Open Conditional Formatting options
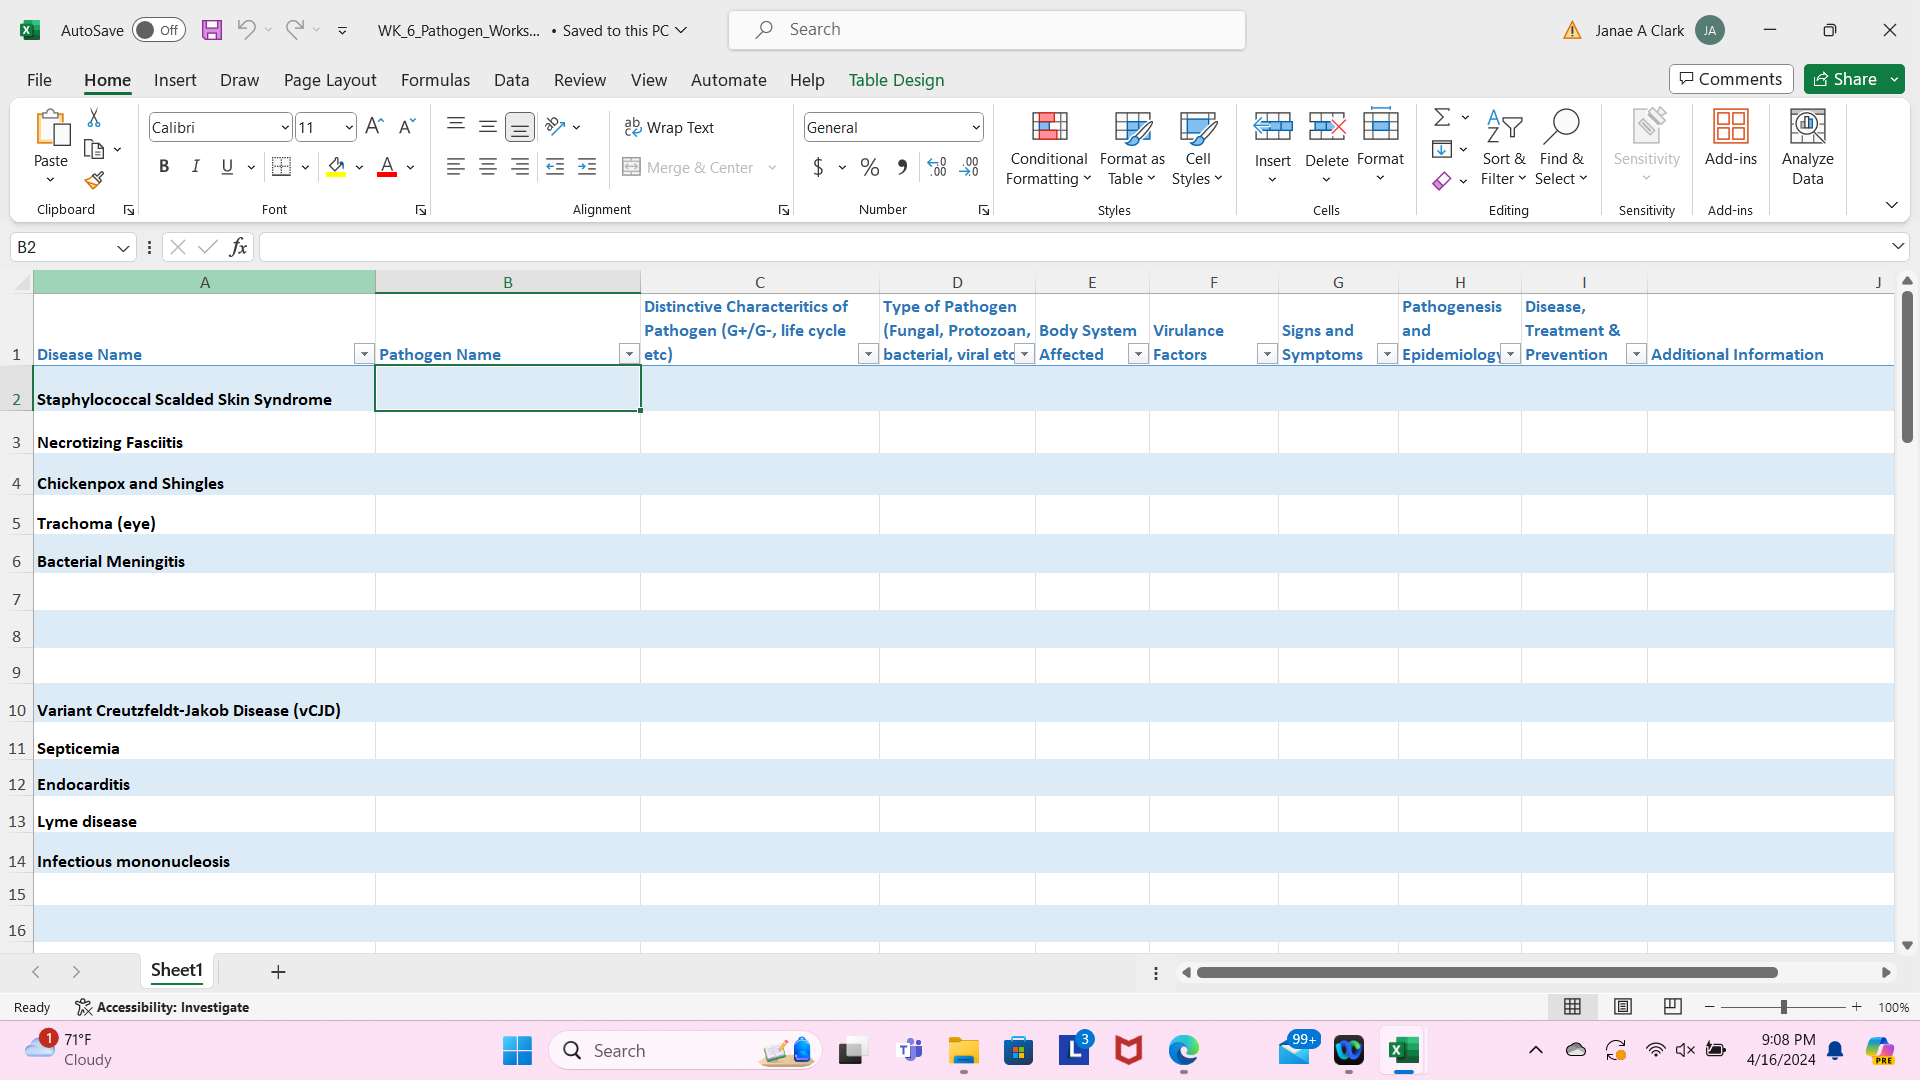 (1047, 148)
